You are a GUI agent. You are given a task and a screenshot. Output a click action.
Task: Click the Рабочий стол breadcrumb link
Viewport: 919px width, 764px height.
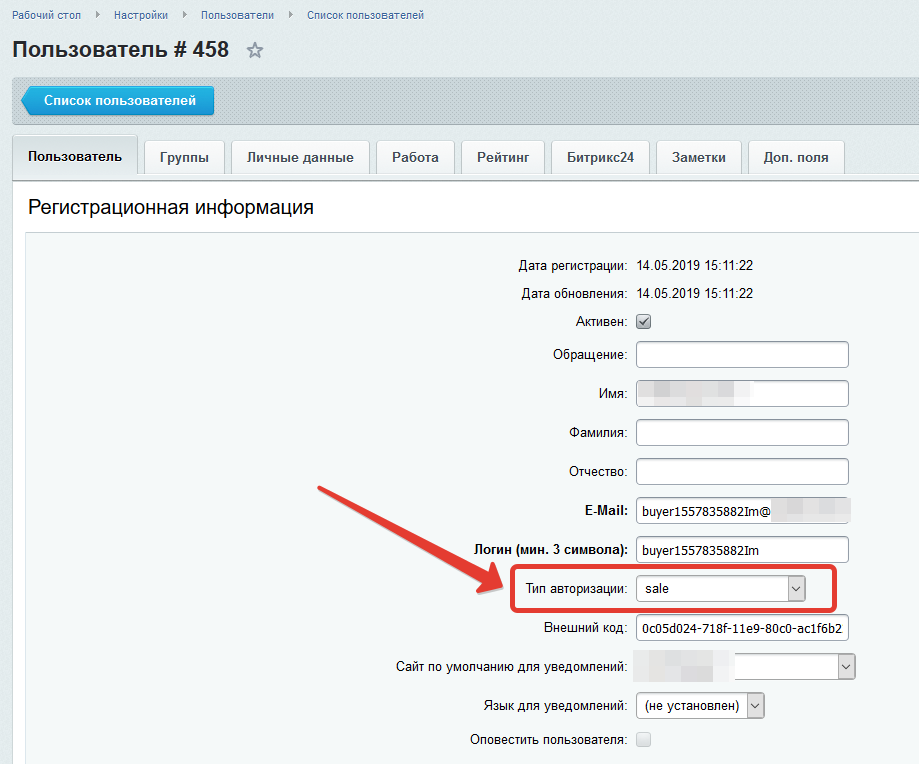[46, 15]
